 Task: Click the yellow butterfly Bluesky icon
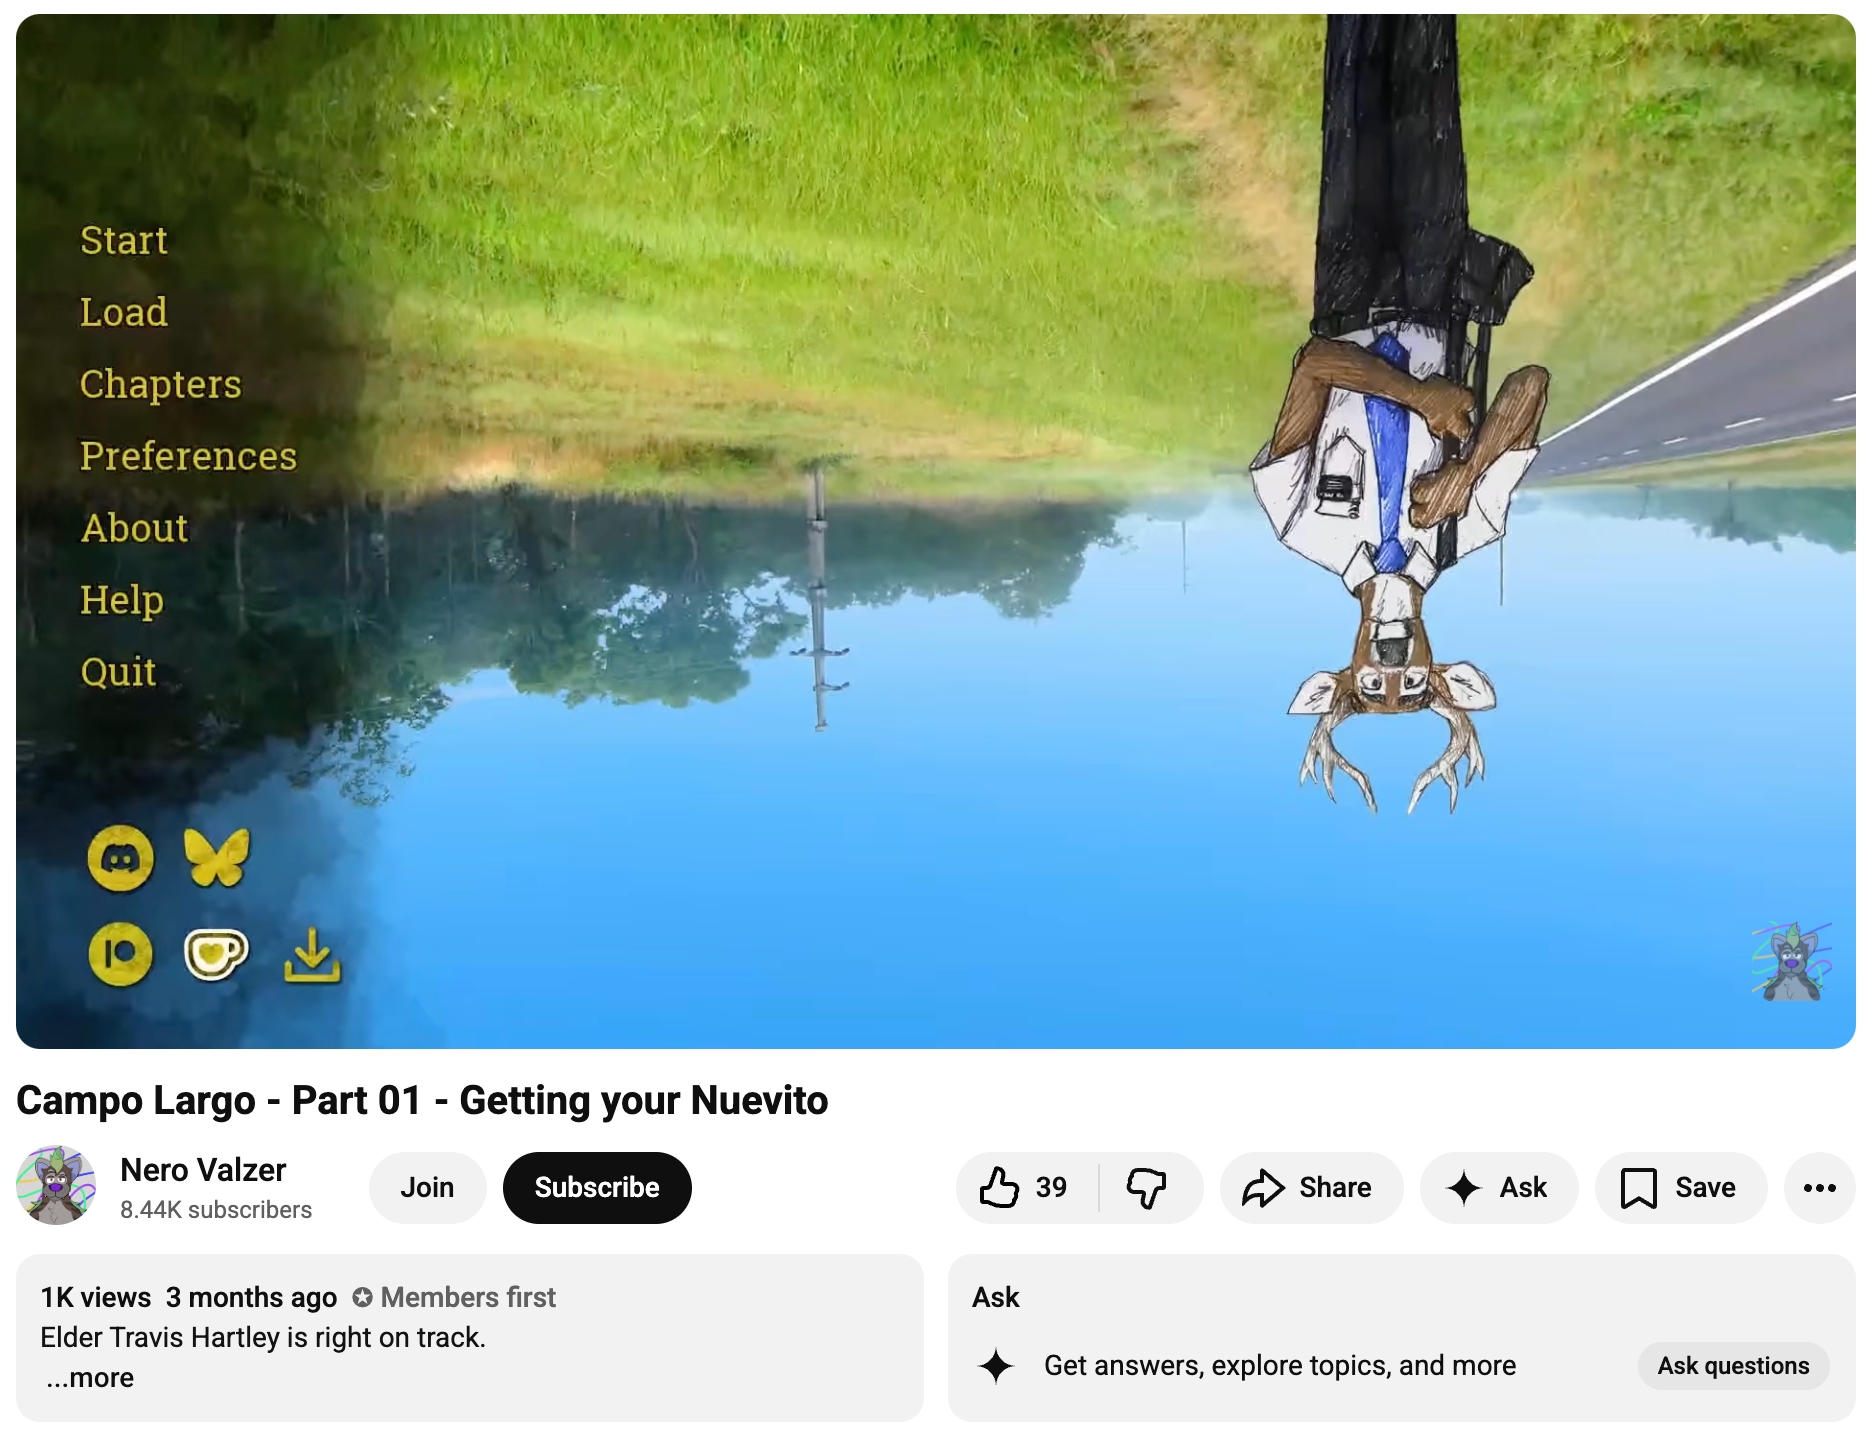[x=216, y=858]
